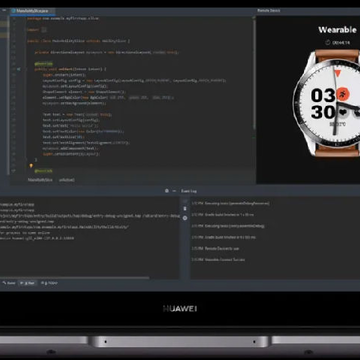The width and height of the screenshot is (360, 360).
Task: Click the wearable watch face preview
Action: [328, 103]
